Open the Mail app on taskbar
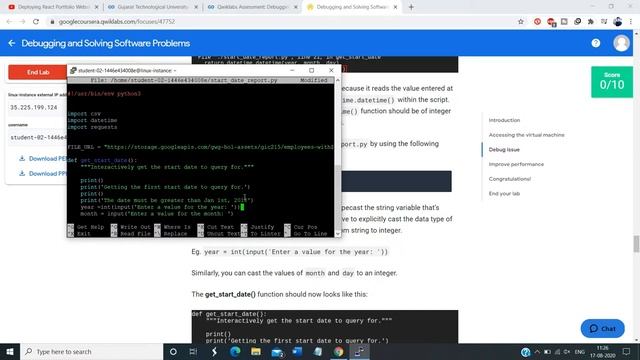Screen dimensions: 640x360 pos(277,351)
